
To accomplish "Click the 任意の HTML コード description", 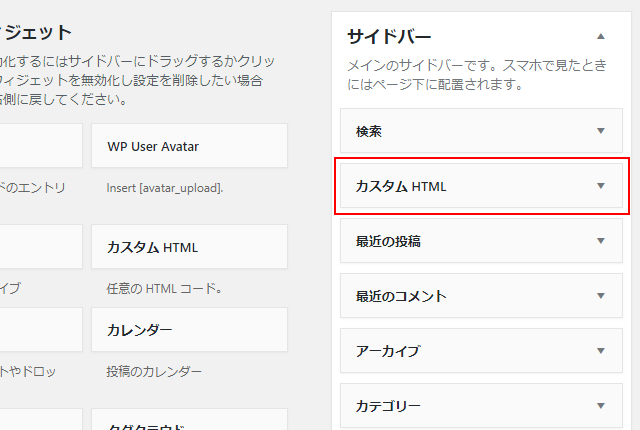I will coord(164,290).
